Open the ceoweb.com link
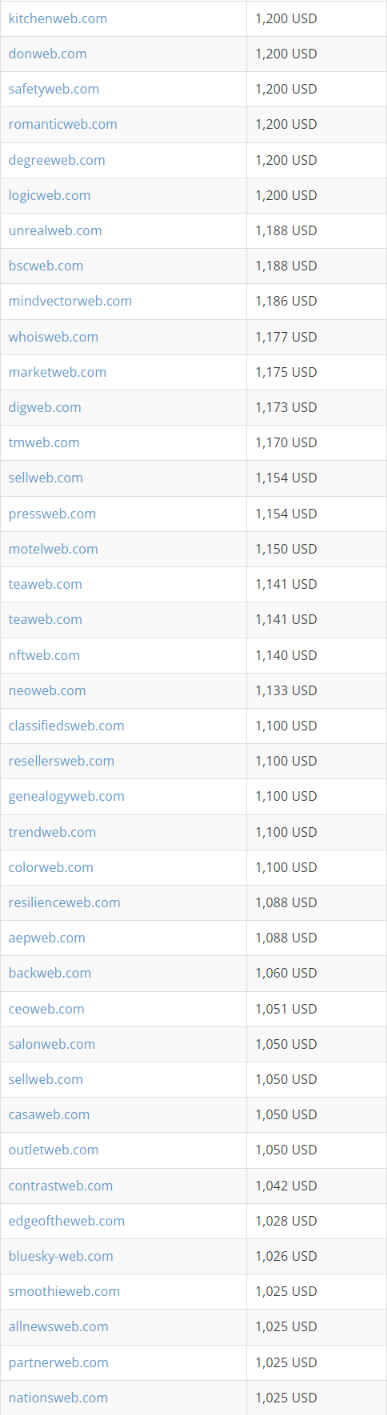387x1415 pixels. pyautogui.click(x=46, y=1009)
